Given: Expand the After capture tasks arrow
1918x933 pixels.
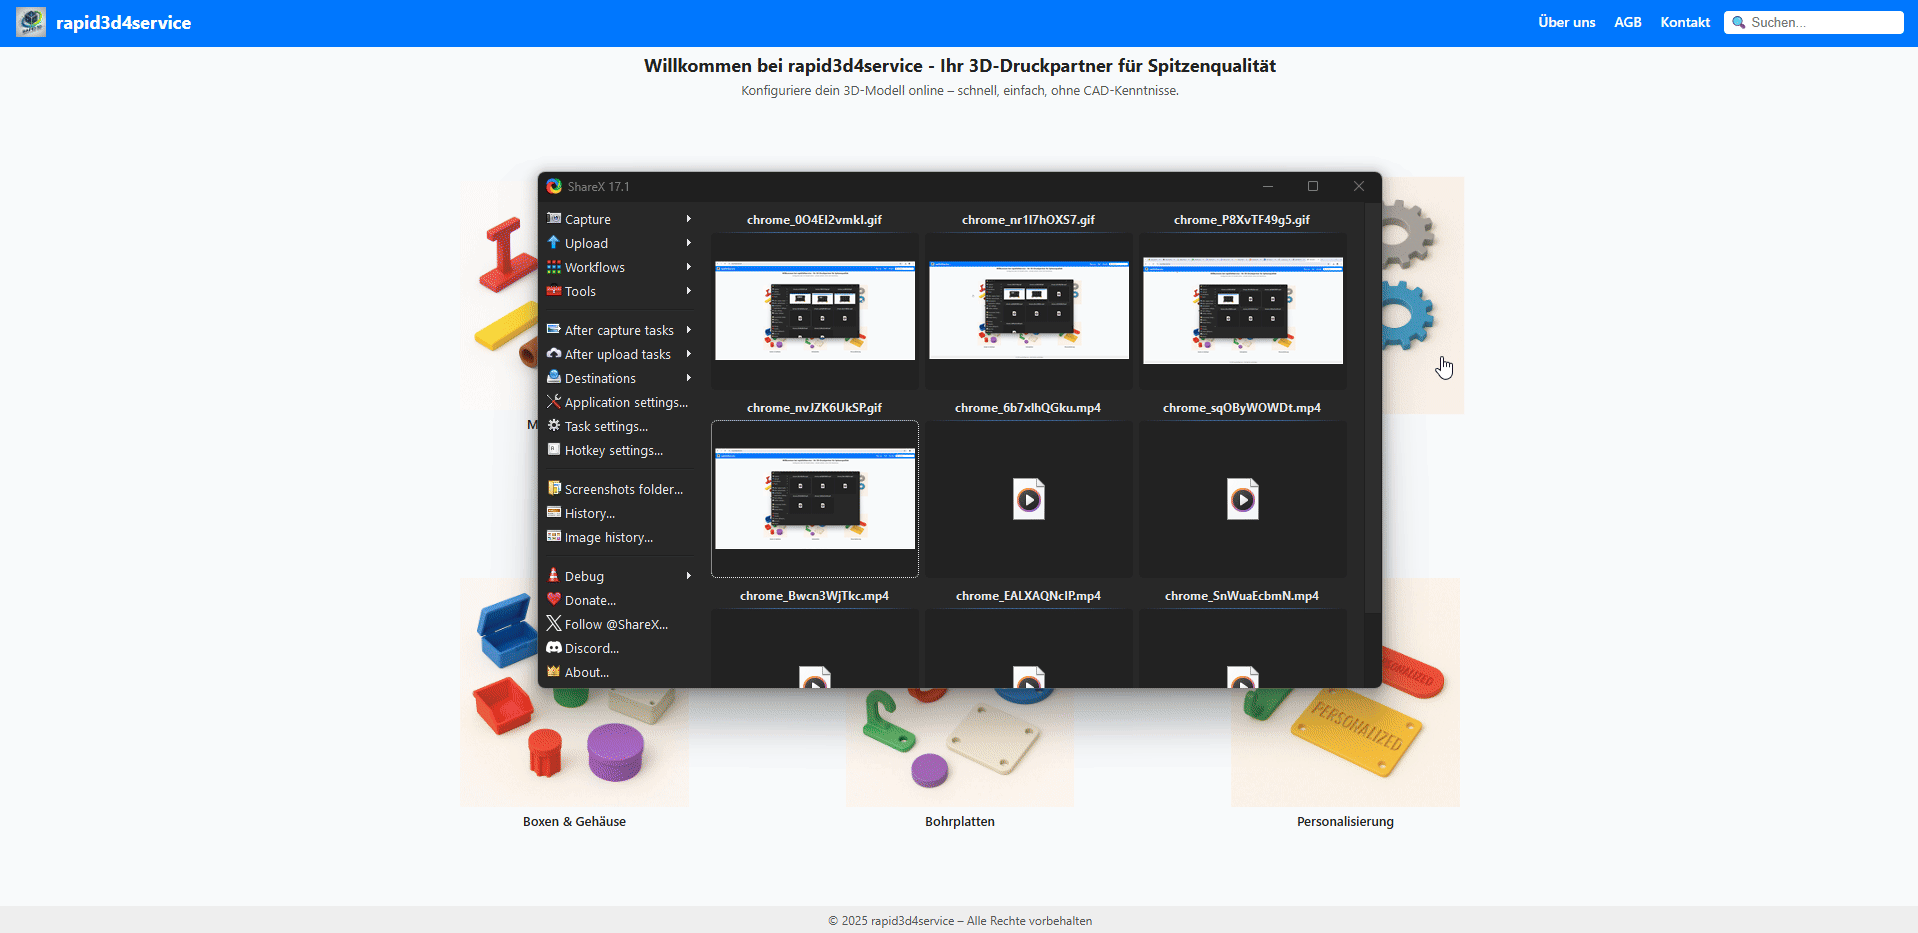Looking at the screenshot, I should (x=689, y=329).
